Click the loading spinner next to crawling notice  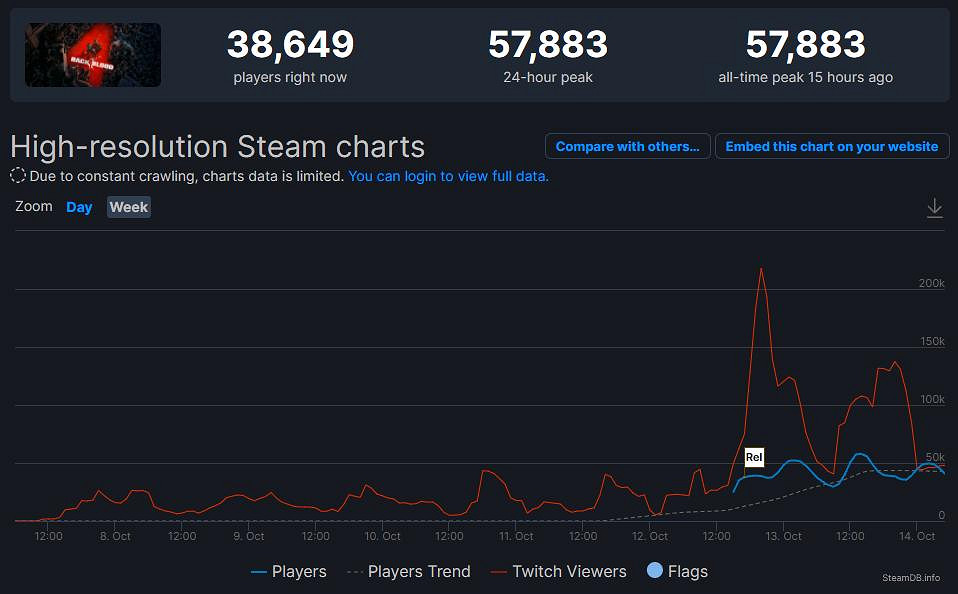coord(17,176)
